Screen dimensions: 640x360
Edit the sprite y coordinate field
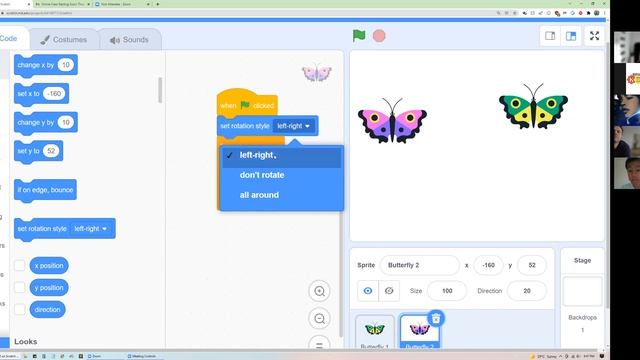click(531, 265)
